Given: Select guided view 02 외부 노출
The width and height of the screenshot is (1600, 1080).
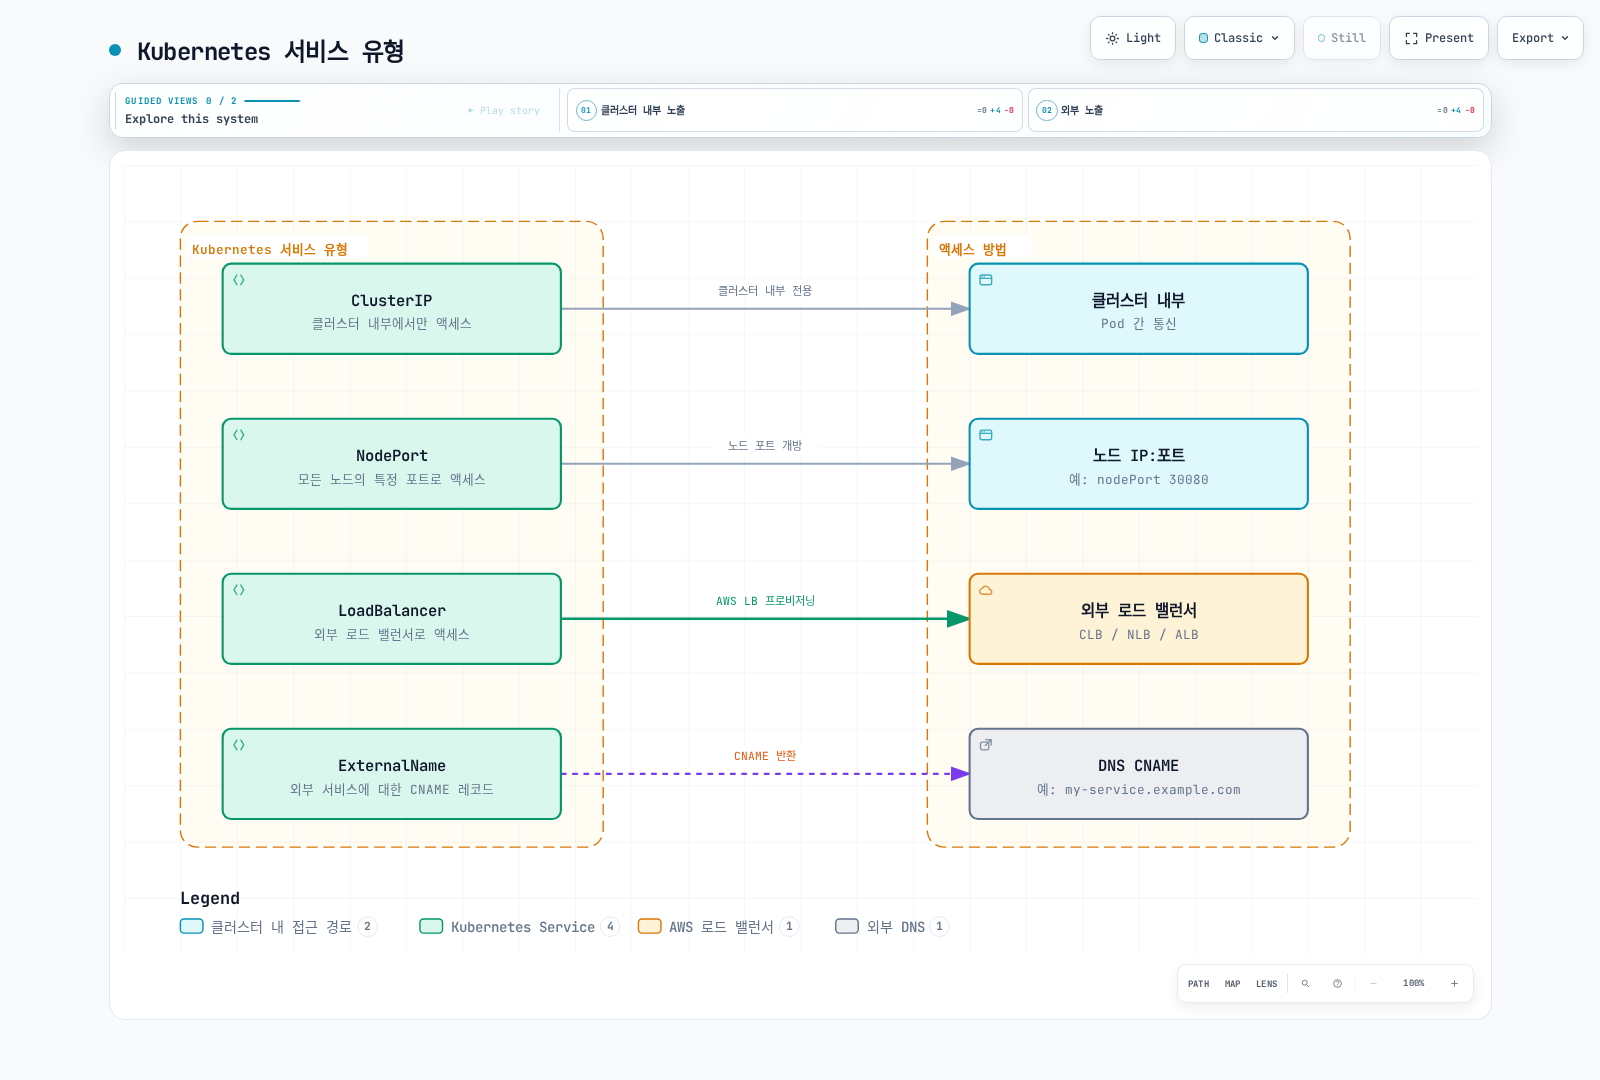Looking at the screenshot, I should (1255, 110).
